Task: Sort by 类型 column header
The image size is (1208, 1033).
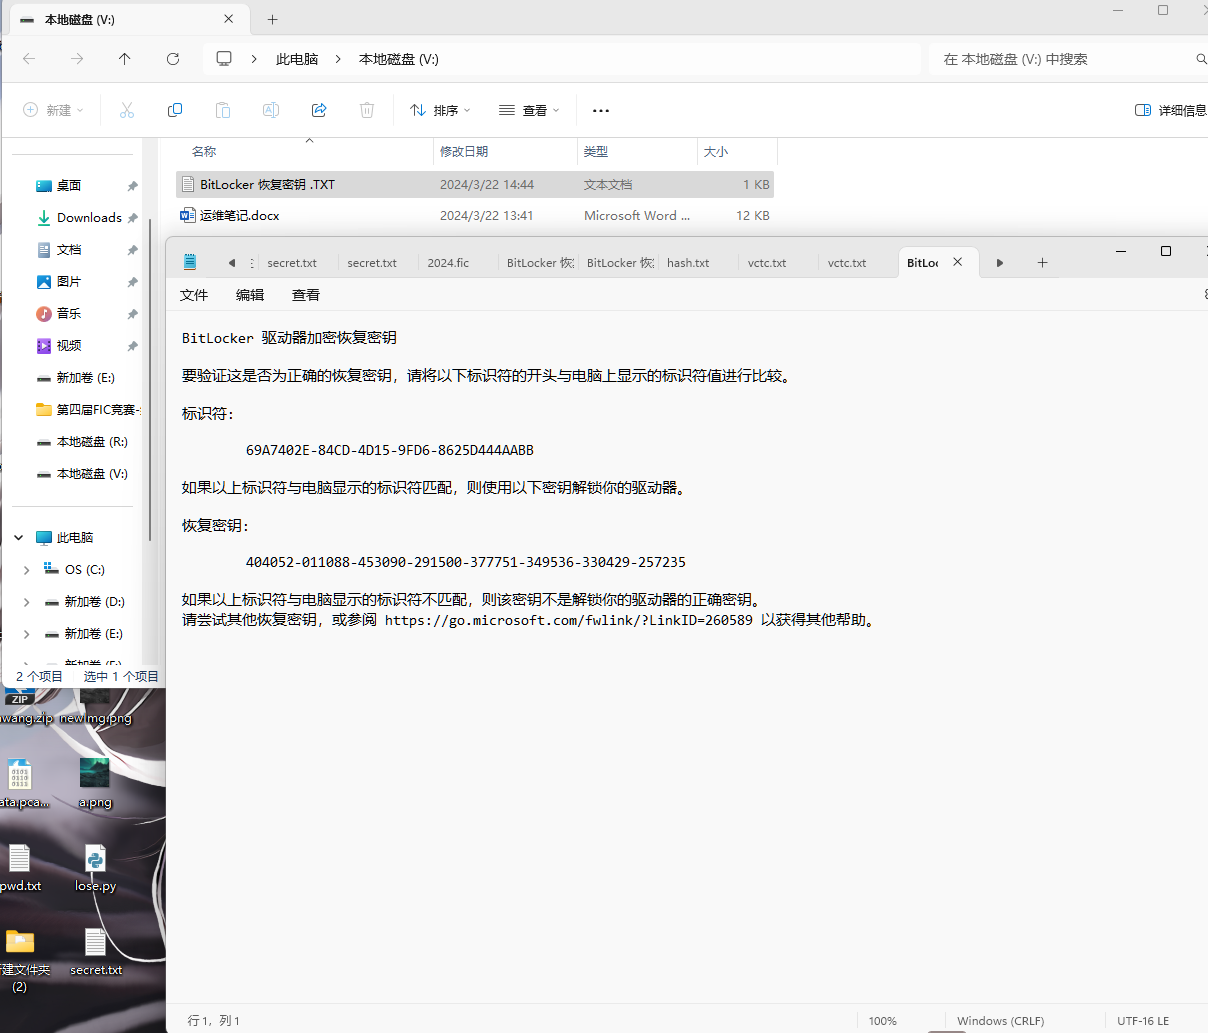Action: tap(596, 151)
